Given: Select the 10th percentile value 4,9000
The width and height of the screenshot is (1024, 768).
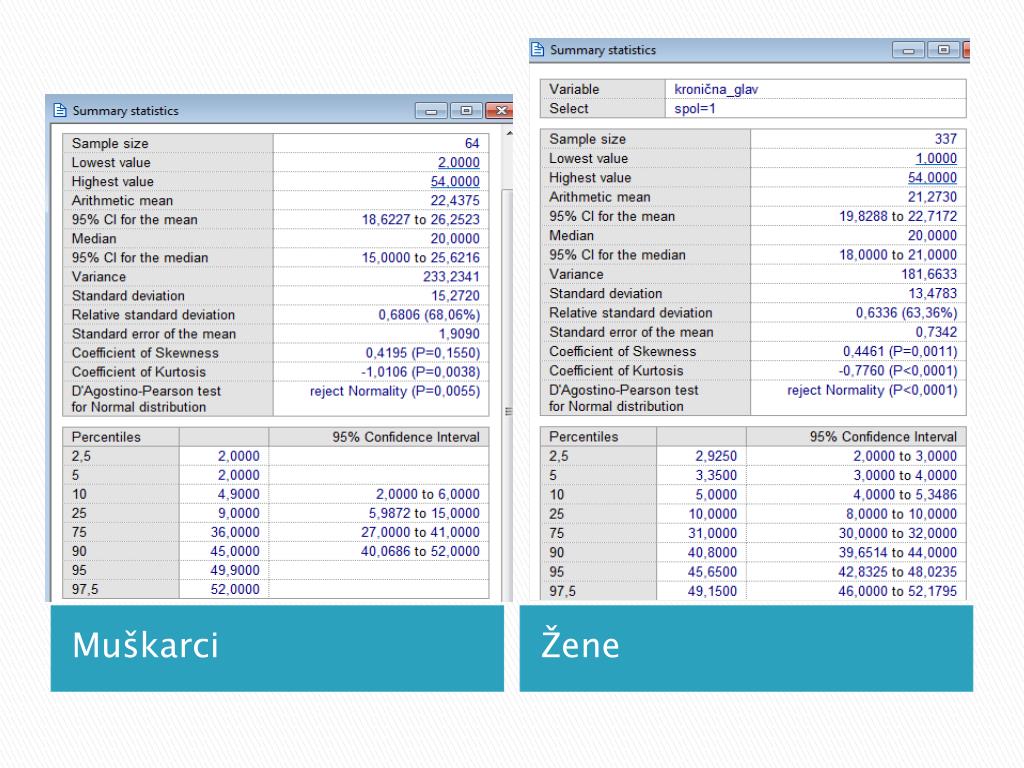Looking at the screenshot, I should coord(238,494).
